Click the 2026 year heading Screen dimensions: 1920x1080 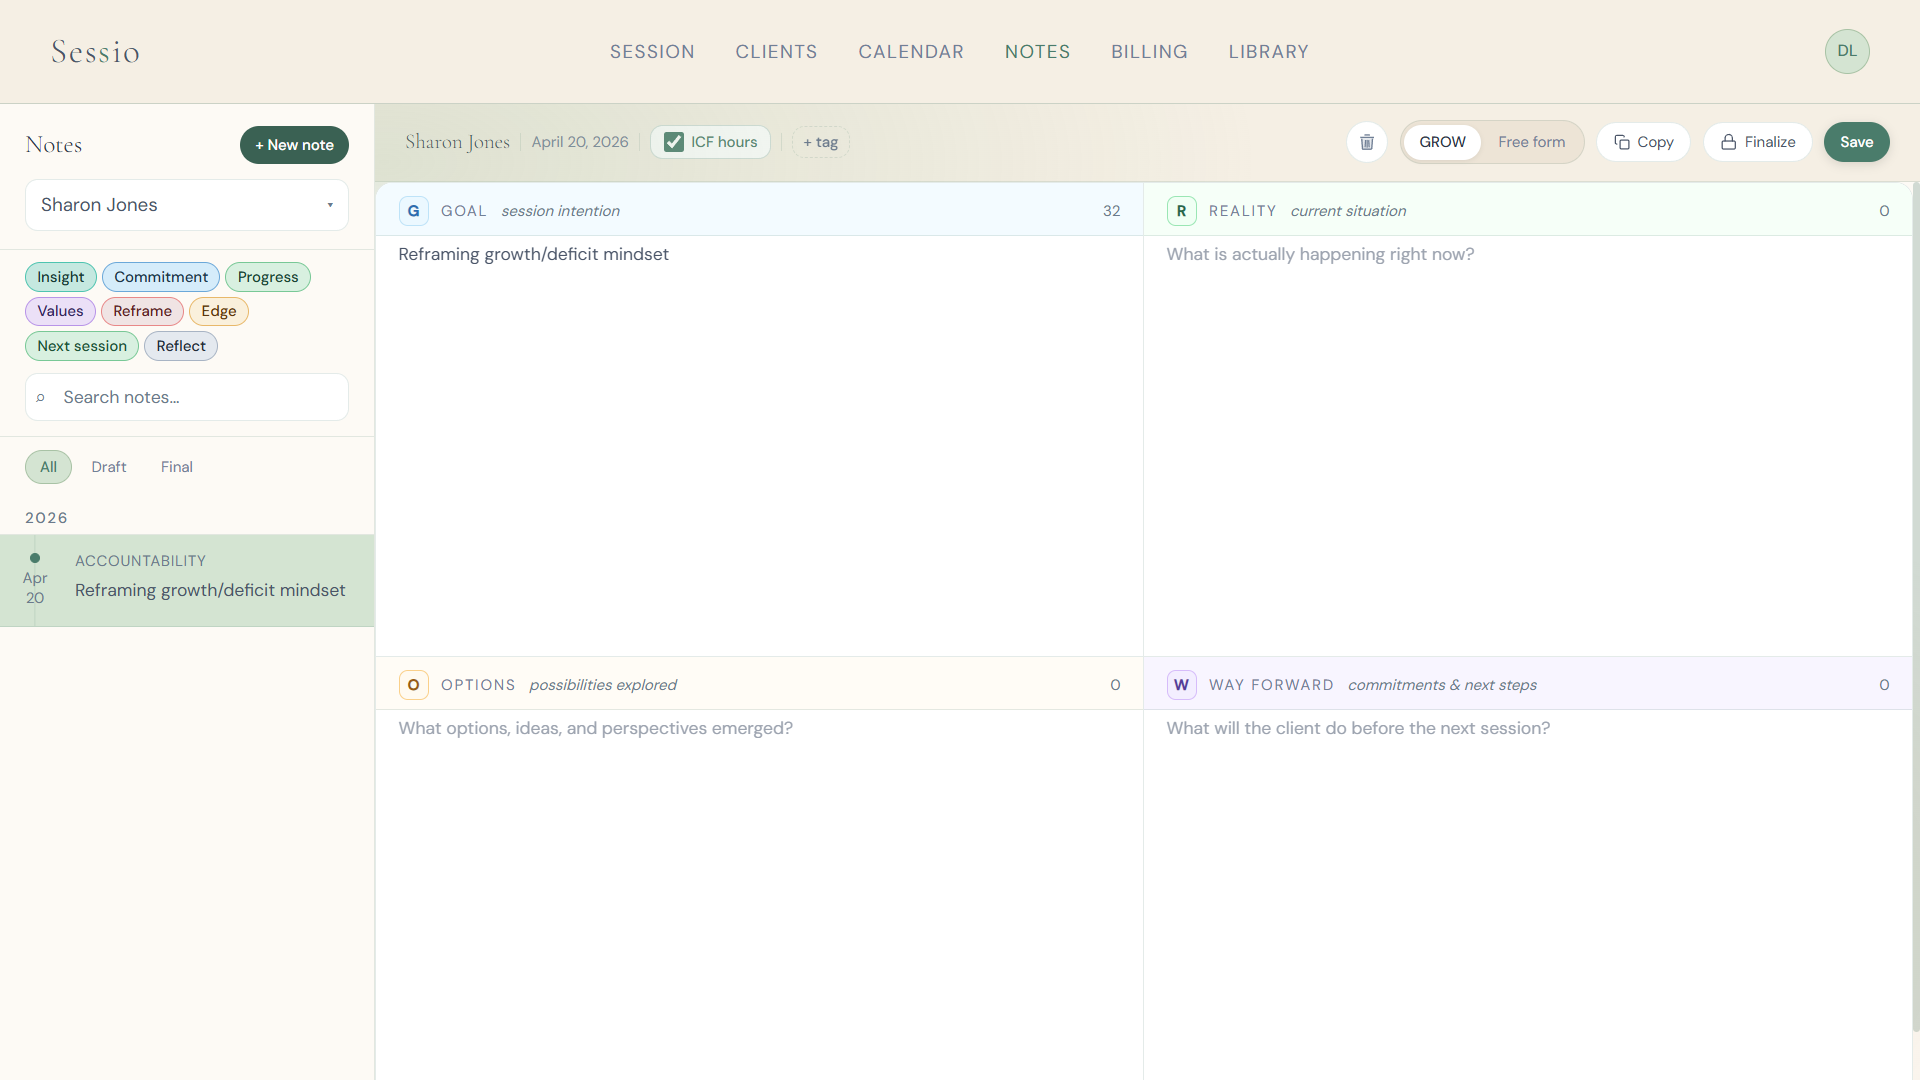point(47,518)
